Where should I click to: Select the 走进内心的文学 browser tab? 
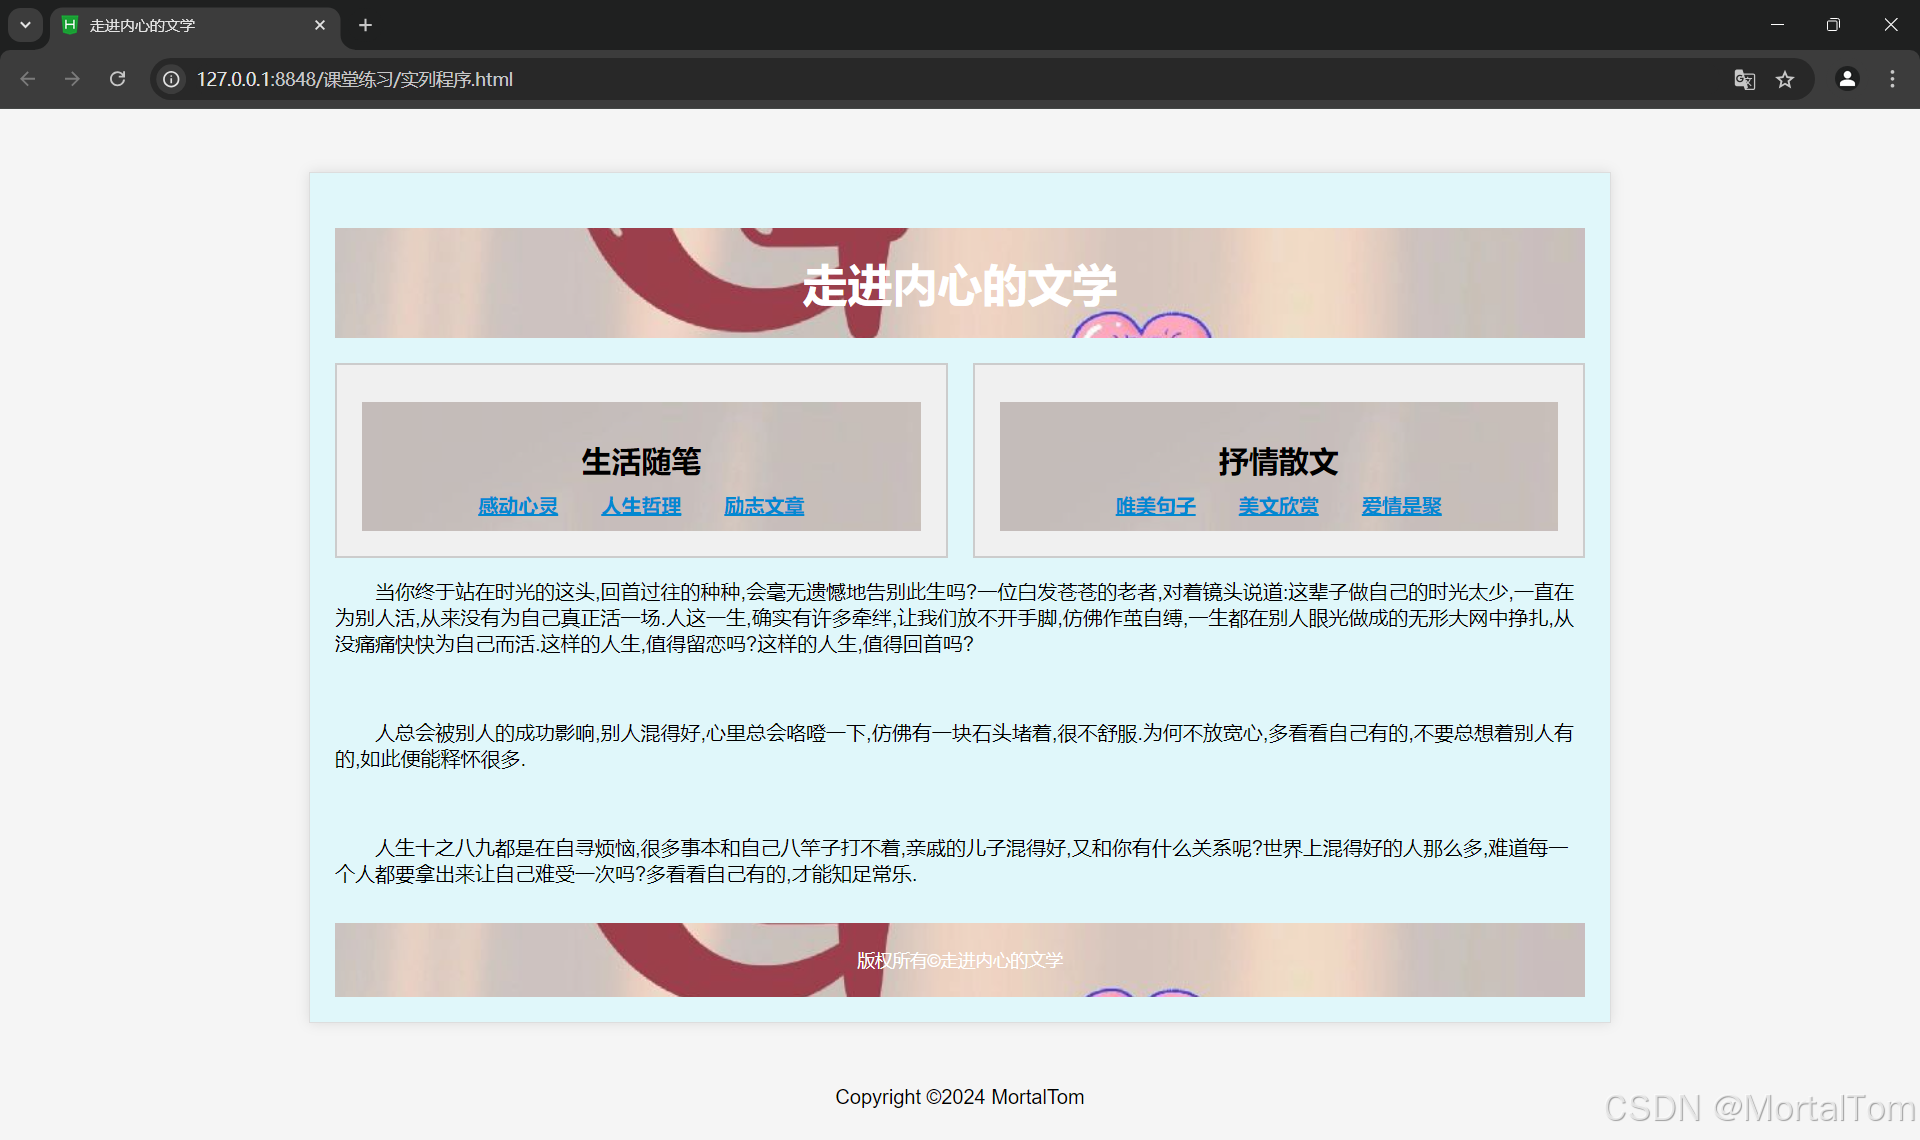pyautogui.click(x=195, y=26)
